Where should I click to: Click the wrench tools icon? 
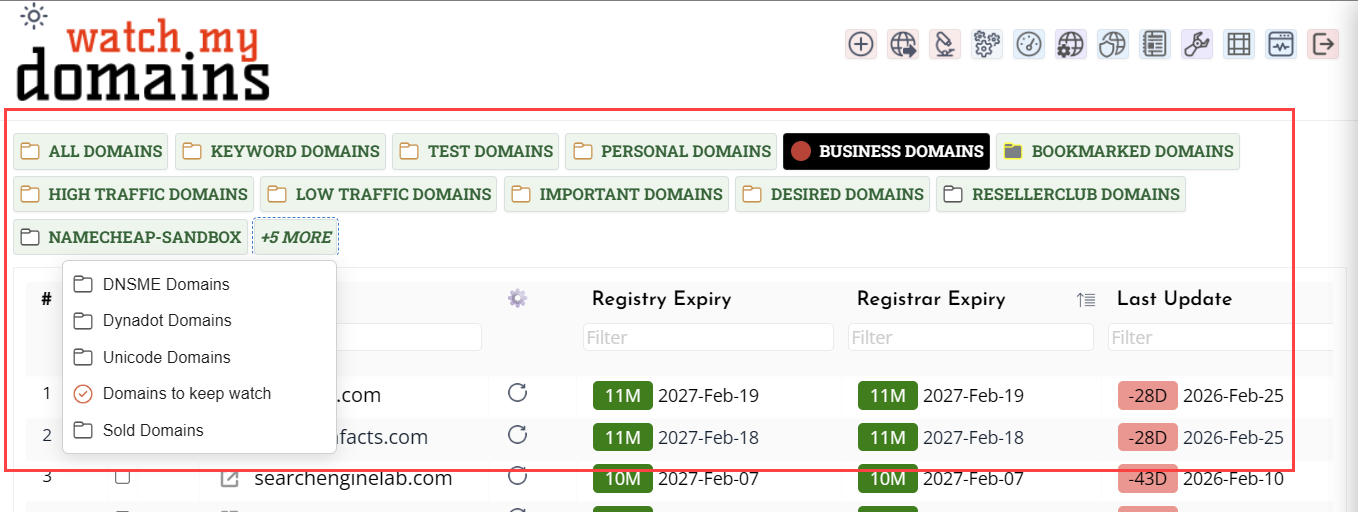coord(1197,44)
